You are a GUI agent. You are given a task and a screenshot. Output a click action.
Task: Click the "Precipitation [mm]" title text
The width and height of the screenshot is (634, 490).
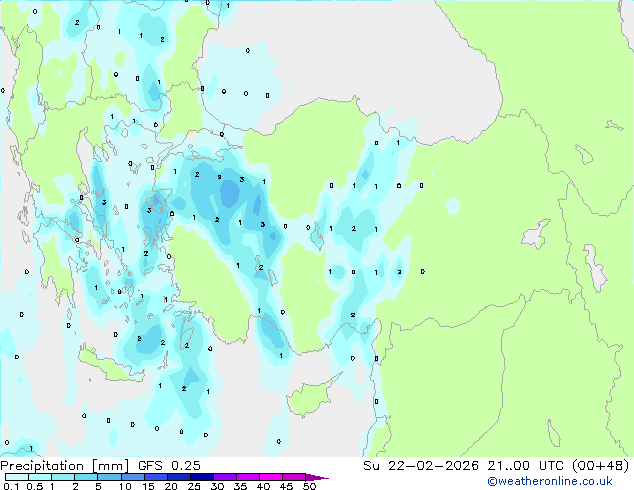65,466
